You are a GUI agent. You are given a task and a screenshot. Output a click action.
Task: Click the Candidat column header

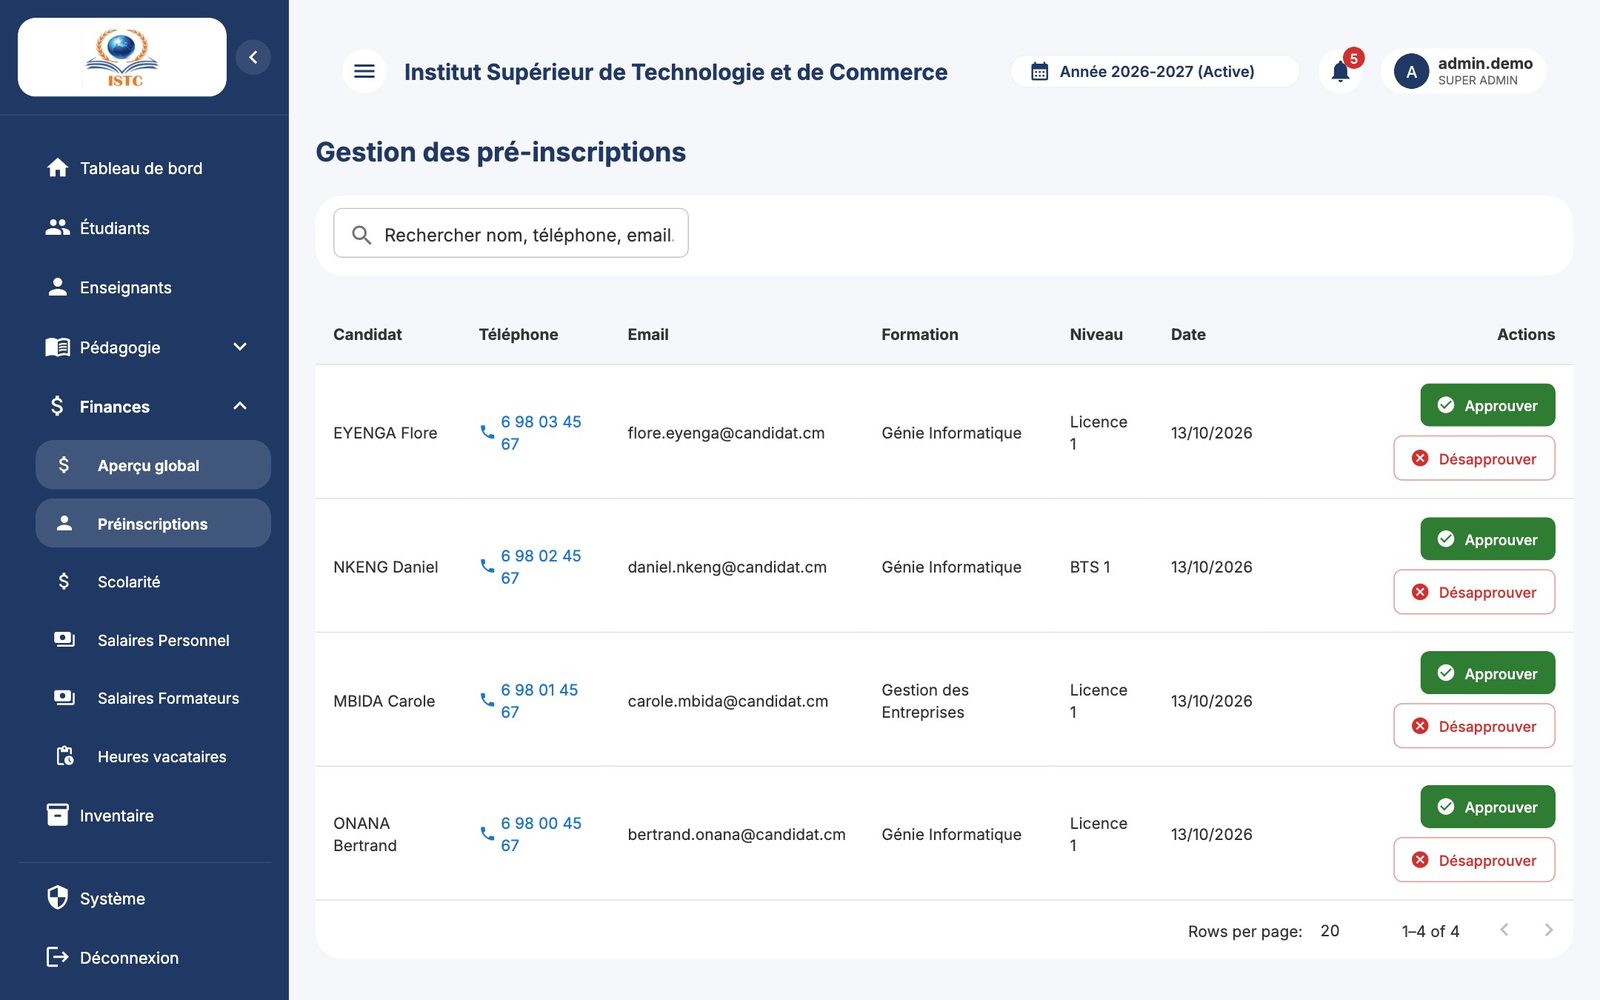click(x=367, y=334)
